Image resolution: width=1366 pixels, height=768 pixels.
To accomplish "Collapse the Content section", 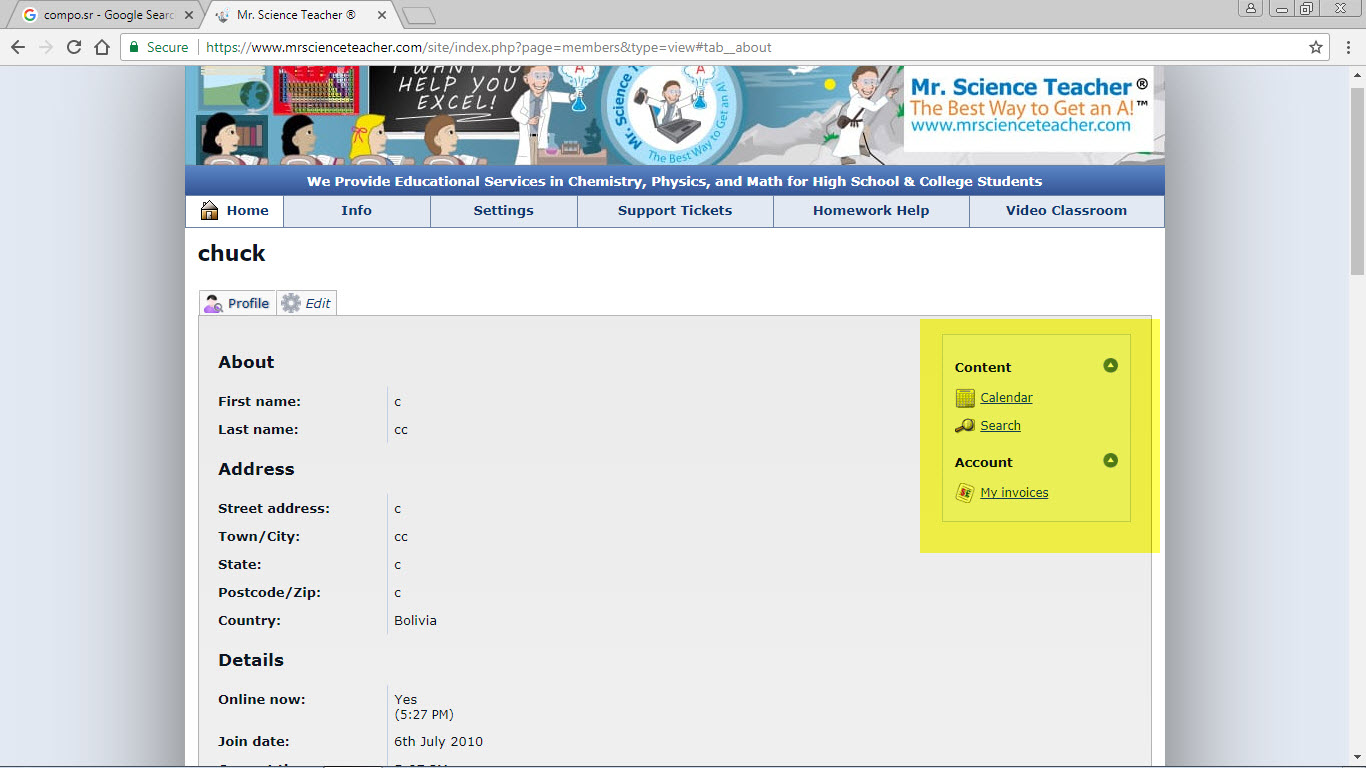I will tap(1110, 366).
